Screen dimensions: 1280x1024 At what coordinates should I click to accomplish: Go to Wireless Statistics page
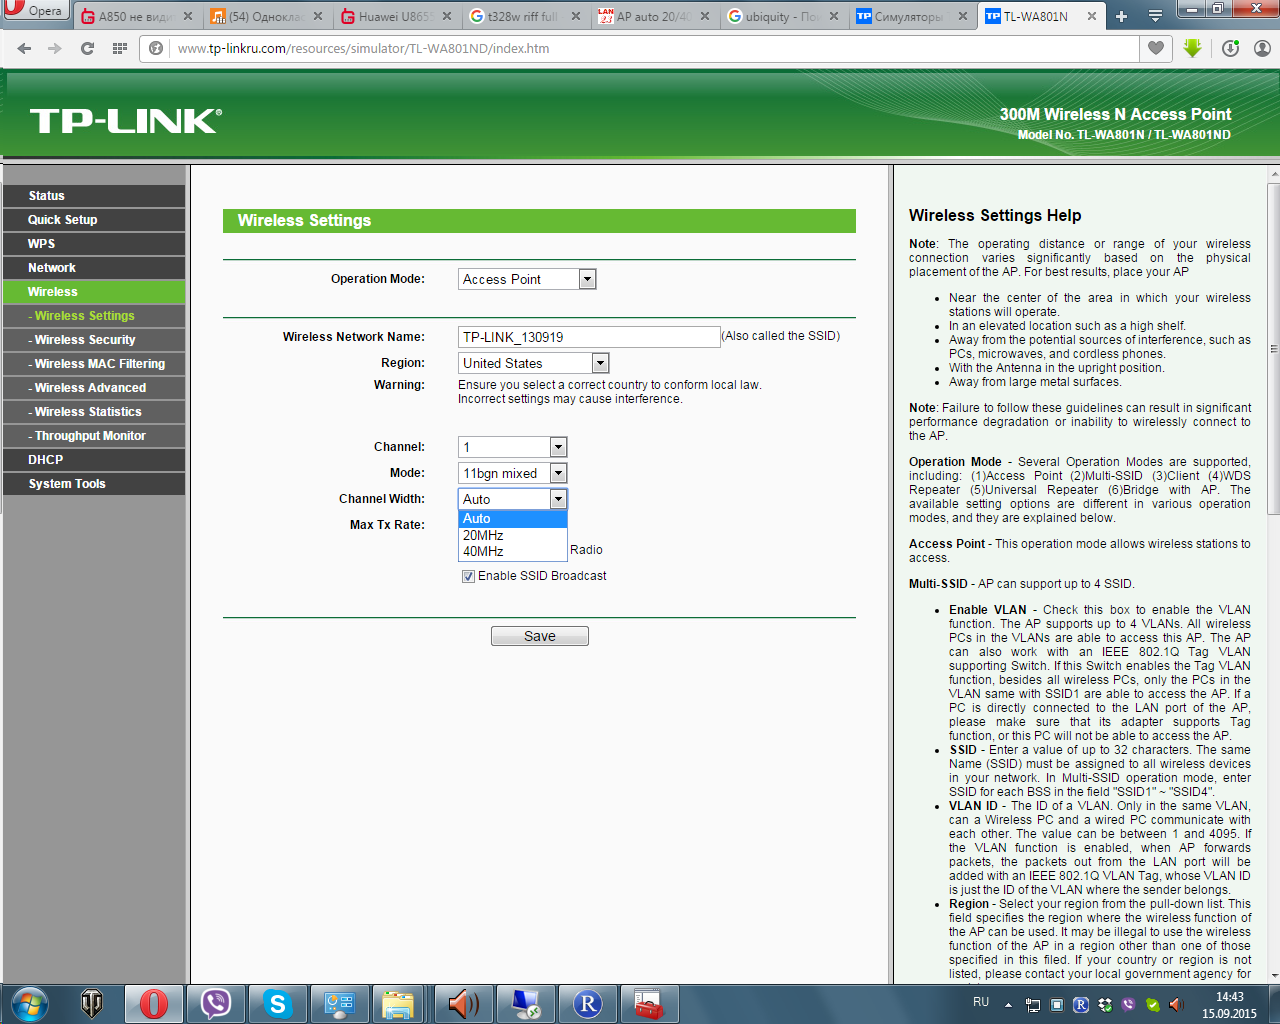(x=94, y=412)
